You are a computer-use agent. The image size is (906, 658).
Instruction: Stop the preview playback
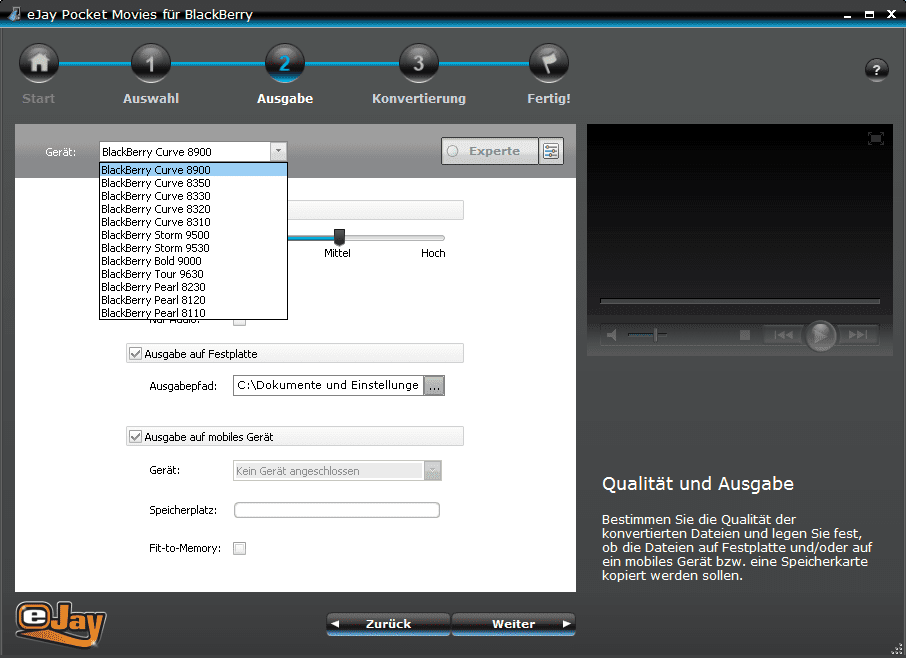click(745, 335)
